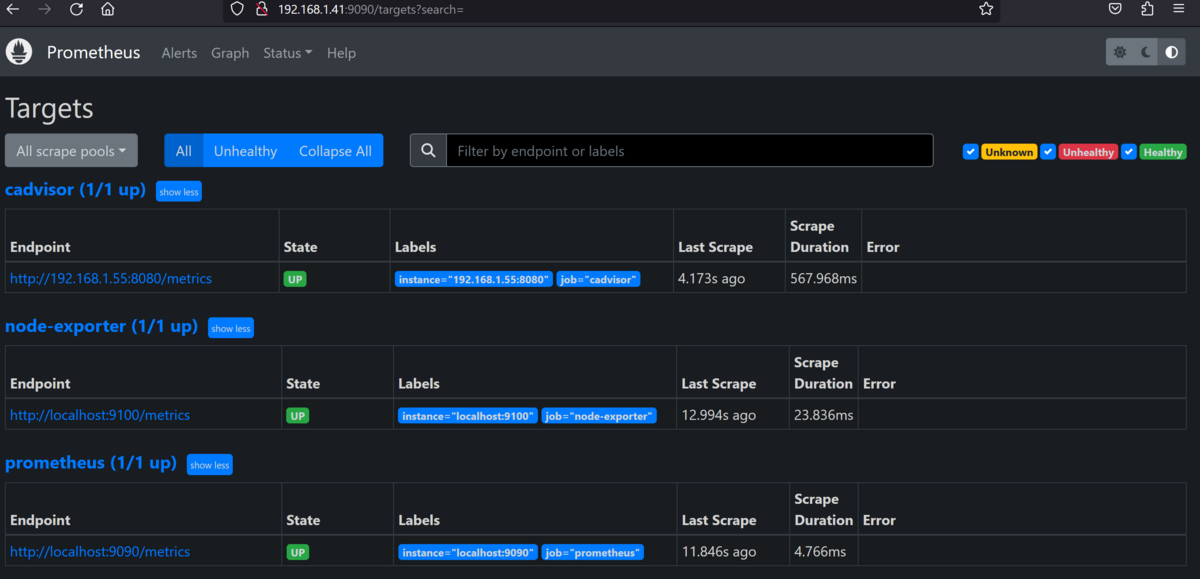Show only Unhealthy targets

pos(245,151)
